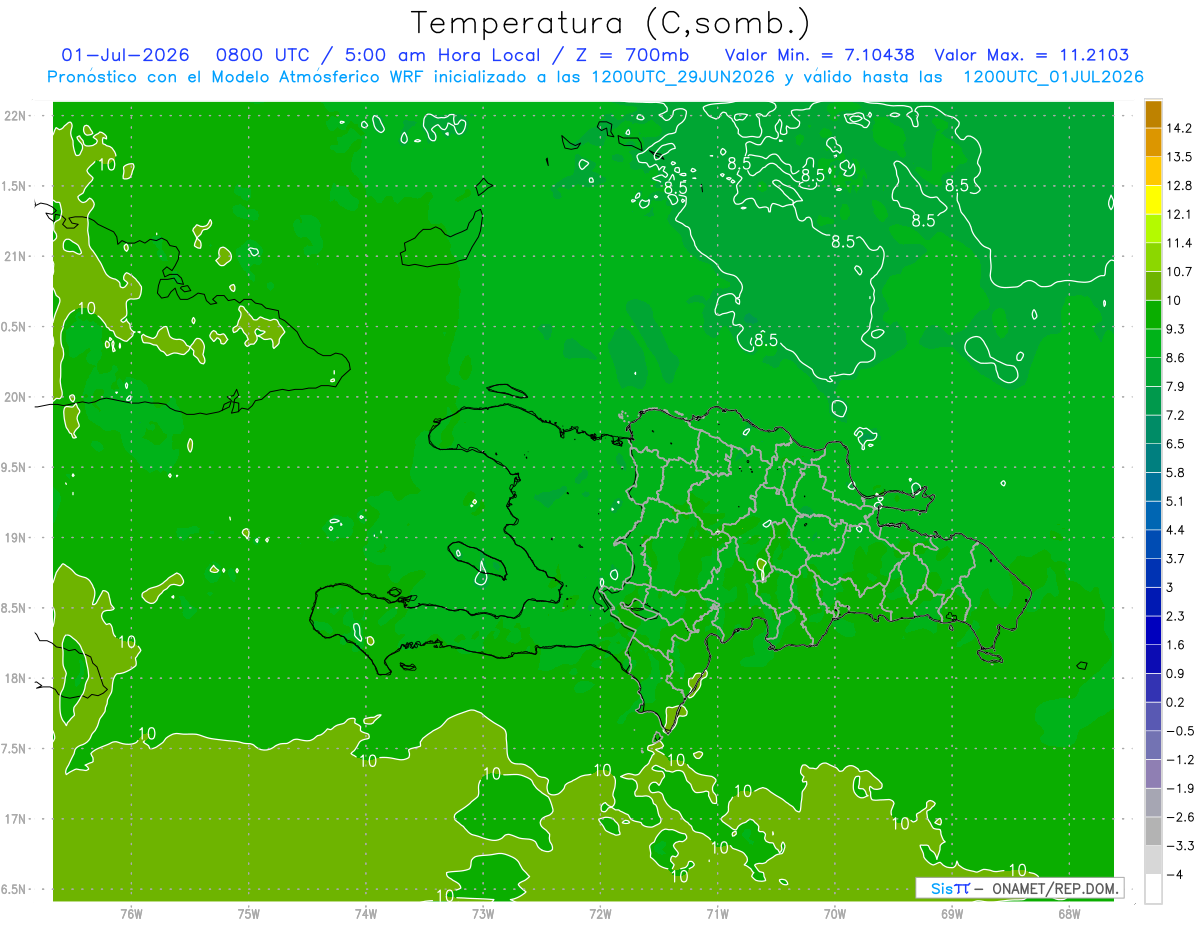
Task: Click the 12.8 color scale value
Action: point(1180,186)
